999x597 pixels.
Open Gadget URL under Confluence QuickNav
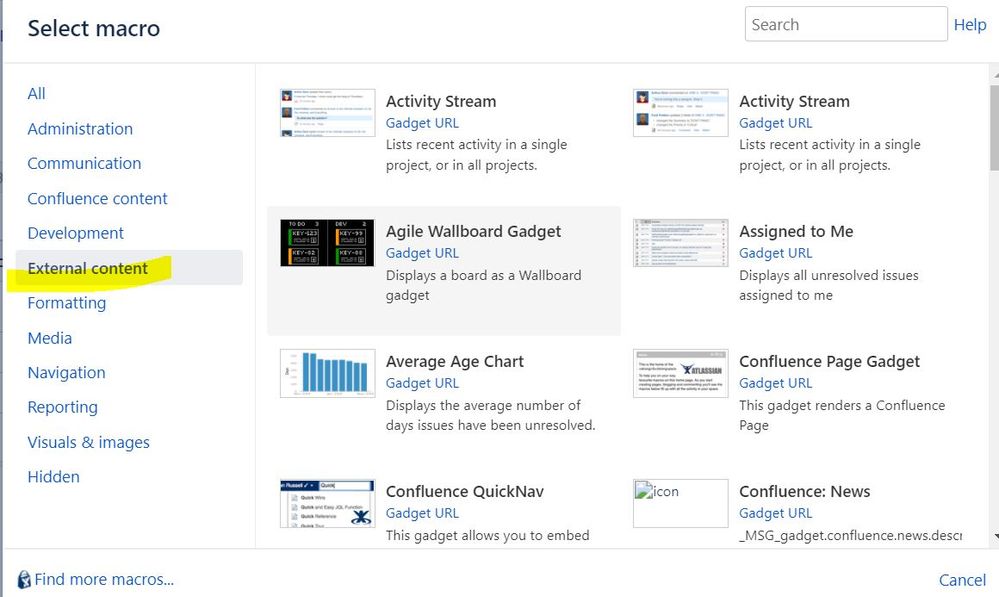click(x=422, y=513)
